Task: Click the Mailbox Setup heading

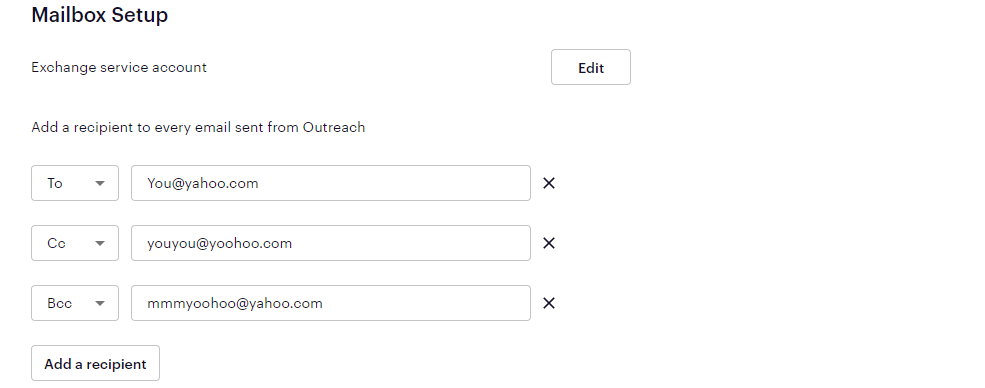Action: (x=100, y=14)
